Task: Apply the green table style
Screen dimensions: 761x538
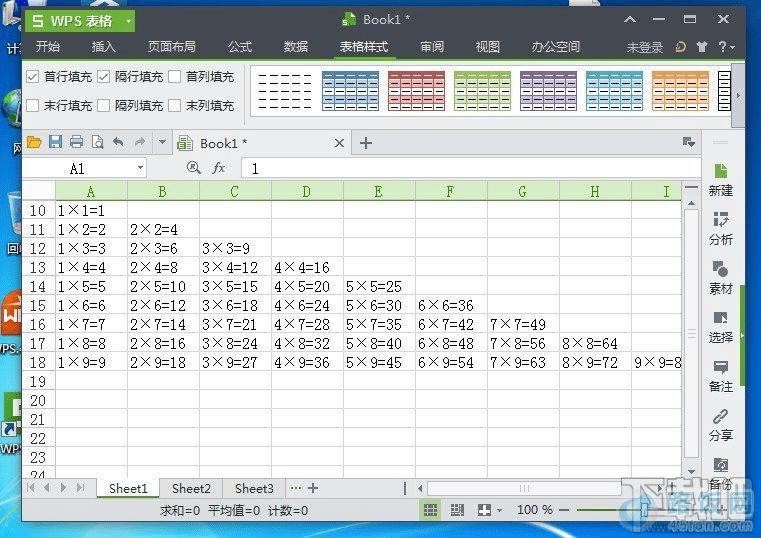Action: point(482,91)
